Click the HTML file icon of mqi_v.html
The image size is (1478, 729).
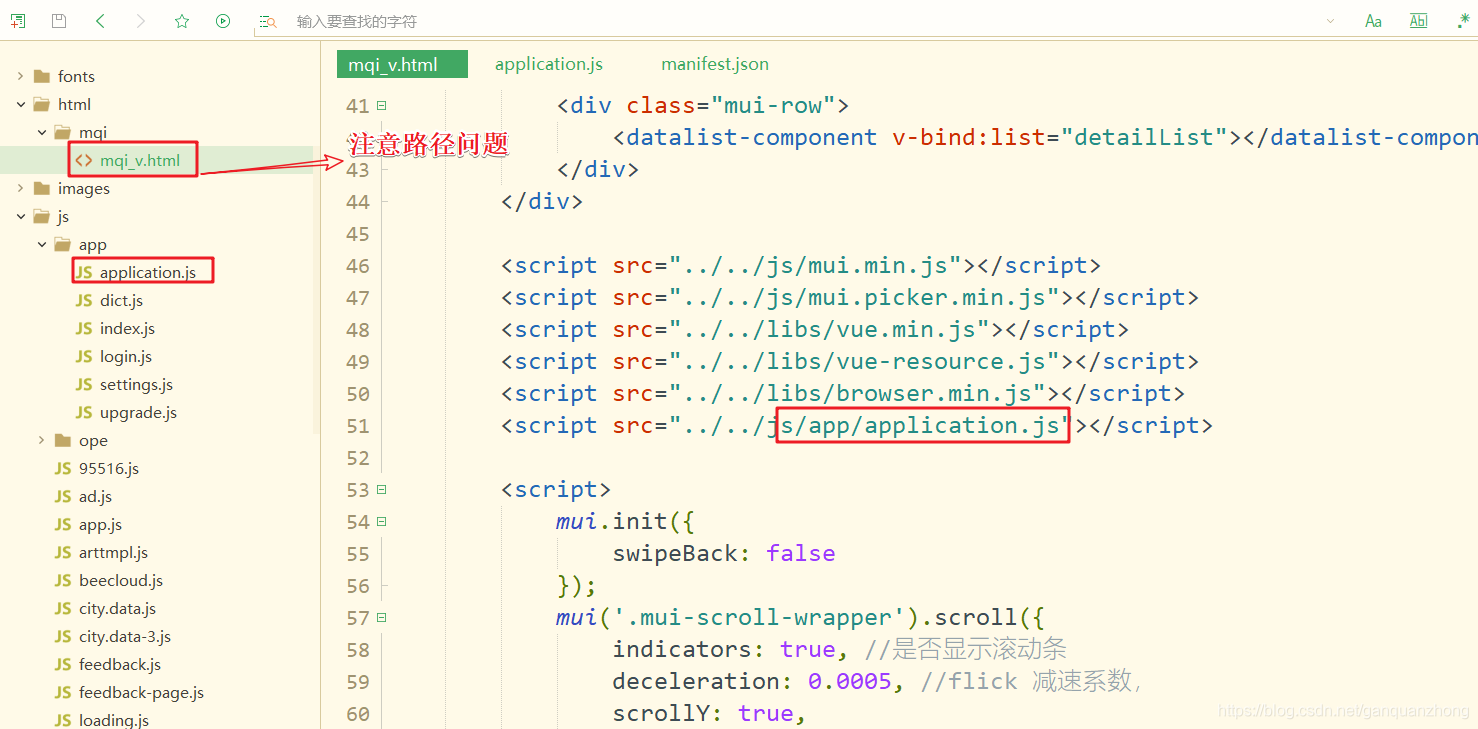point(84,160)
